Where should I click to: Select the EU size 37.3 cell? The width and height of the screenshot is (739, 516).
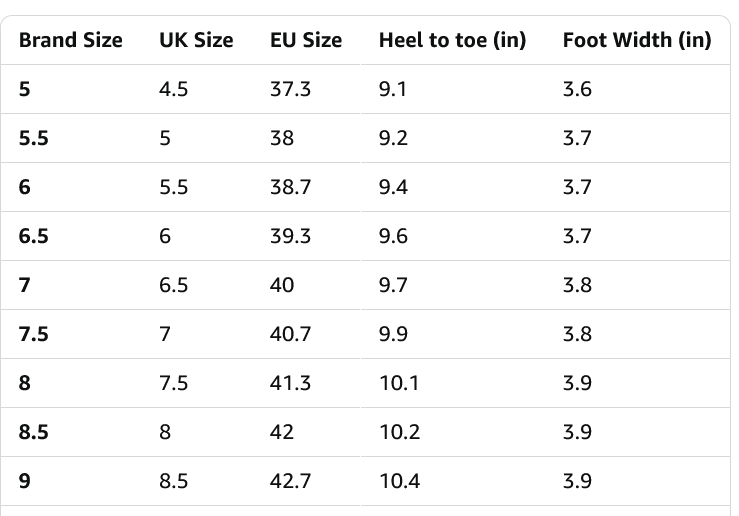coord(290,89)
